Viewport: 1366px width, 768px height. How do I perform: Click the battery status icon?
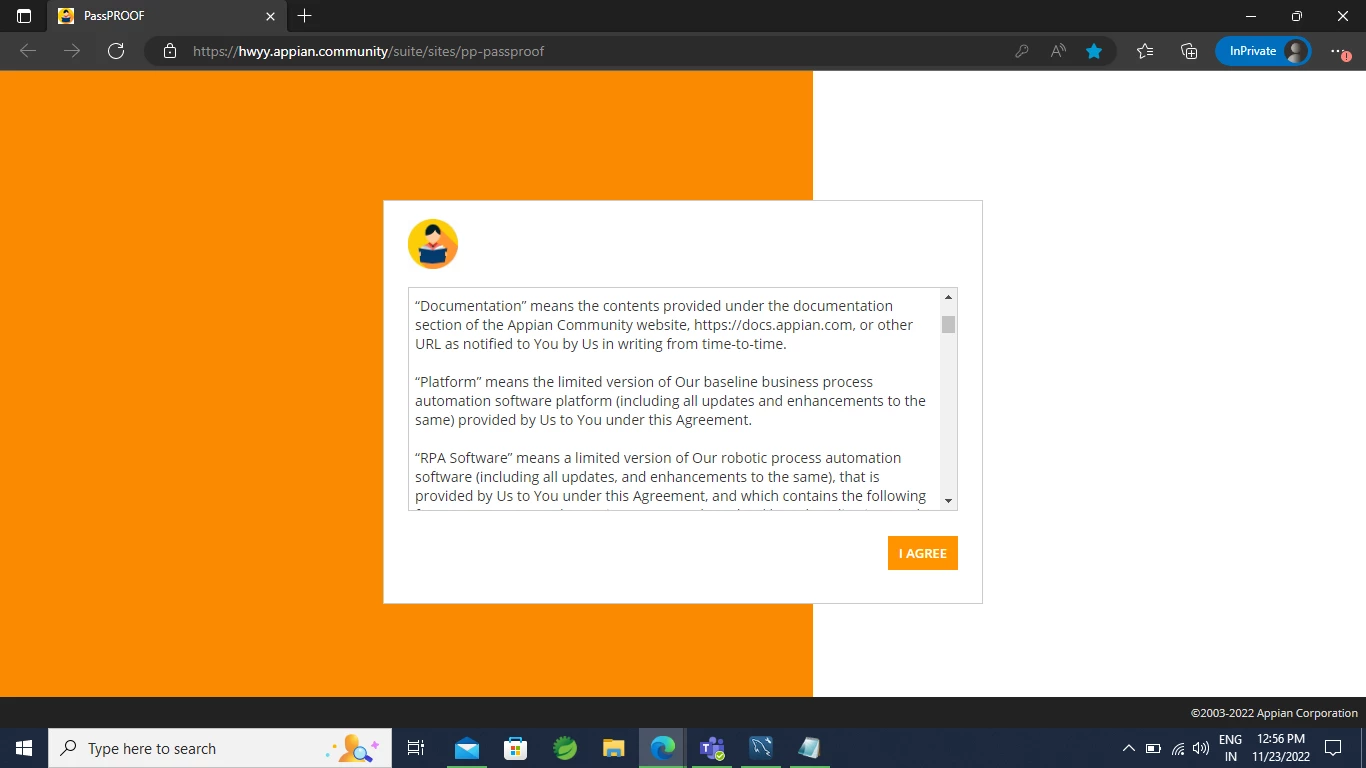click(x=1153, y=748)
